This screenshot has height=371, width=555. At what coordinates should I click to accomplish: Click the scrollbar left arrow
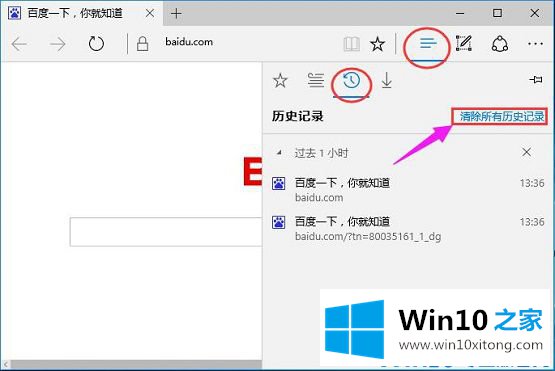6,364
